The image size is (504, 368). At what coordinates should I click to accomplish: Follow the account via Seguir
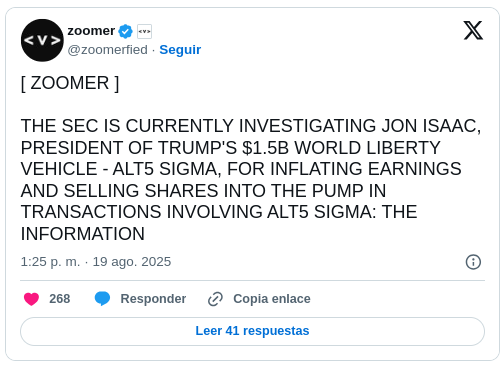[180, 50]
